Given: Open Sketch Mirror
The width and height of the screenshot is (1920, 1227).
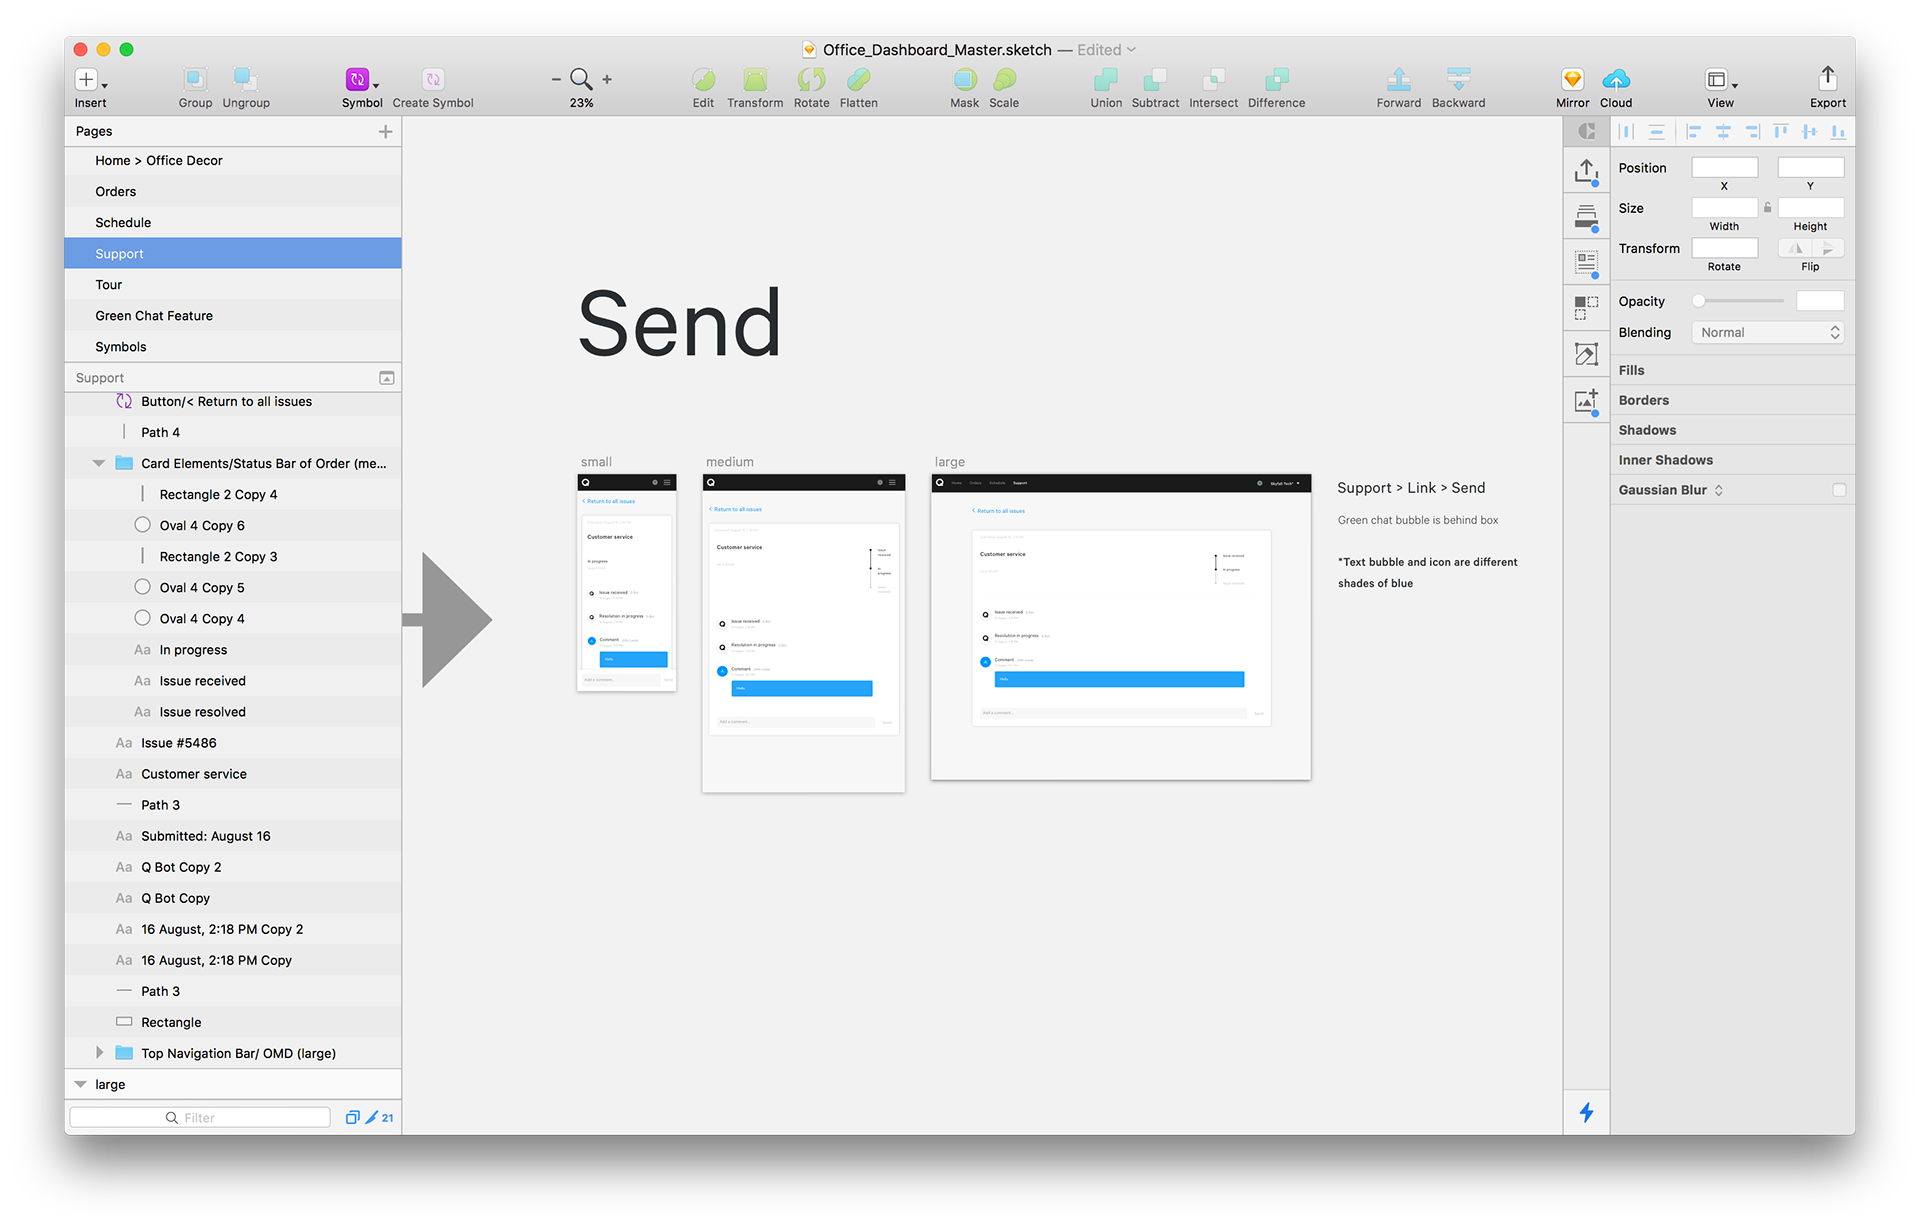Looking at the screenshot, I should click(1572, 80).
